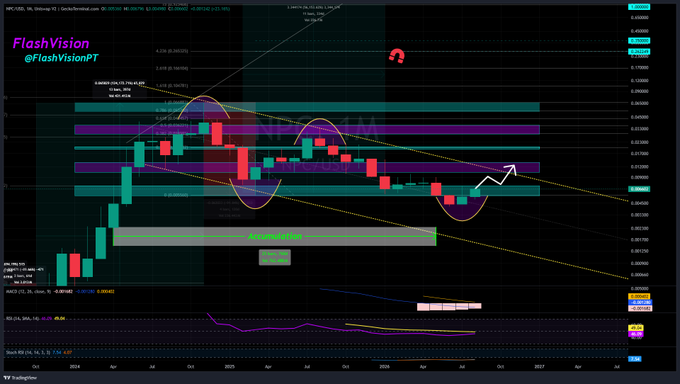Screen dimensions: 680x384
Task: Click the 0.090000 price axis value
Action: click(x=640, y=92)
